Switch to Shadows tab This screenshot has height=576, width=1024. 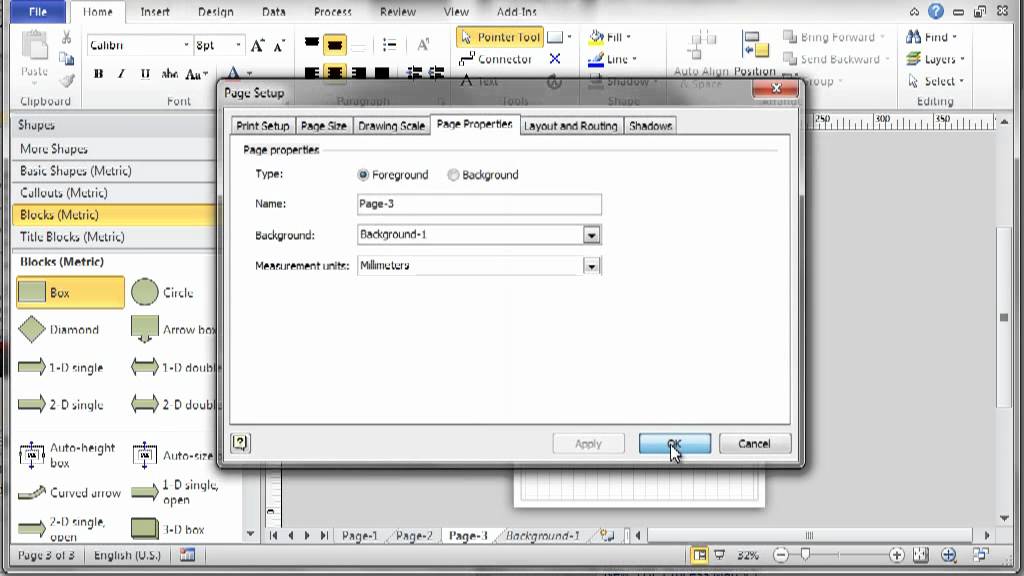650,126
